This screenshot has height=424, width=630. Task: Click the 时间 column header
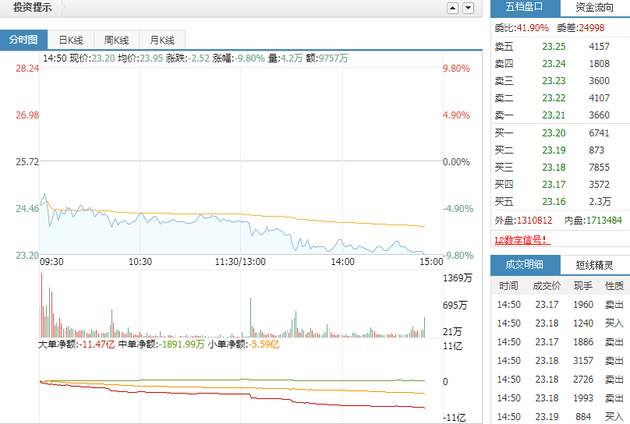click(x=509, y=286)
